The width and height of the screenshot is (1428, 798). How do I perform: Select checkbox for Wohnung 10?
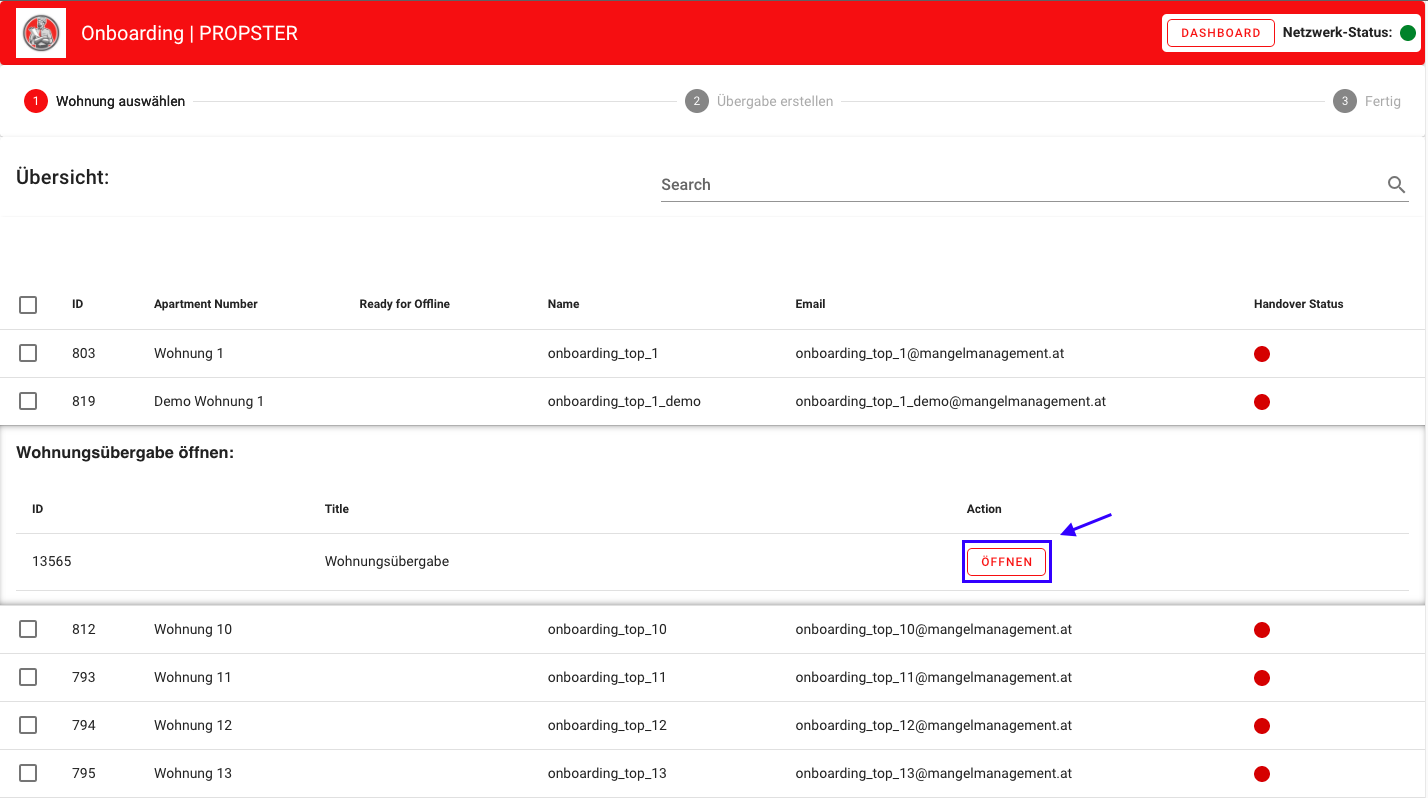(x=28, y=629)
